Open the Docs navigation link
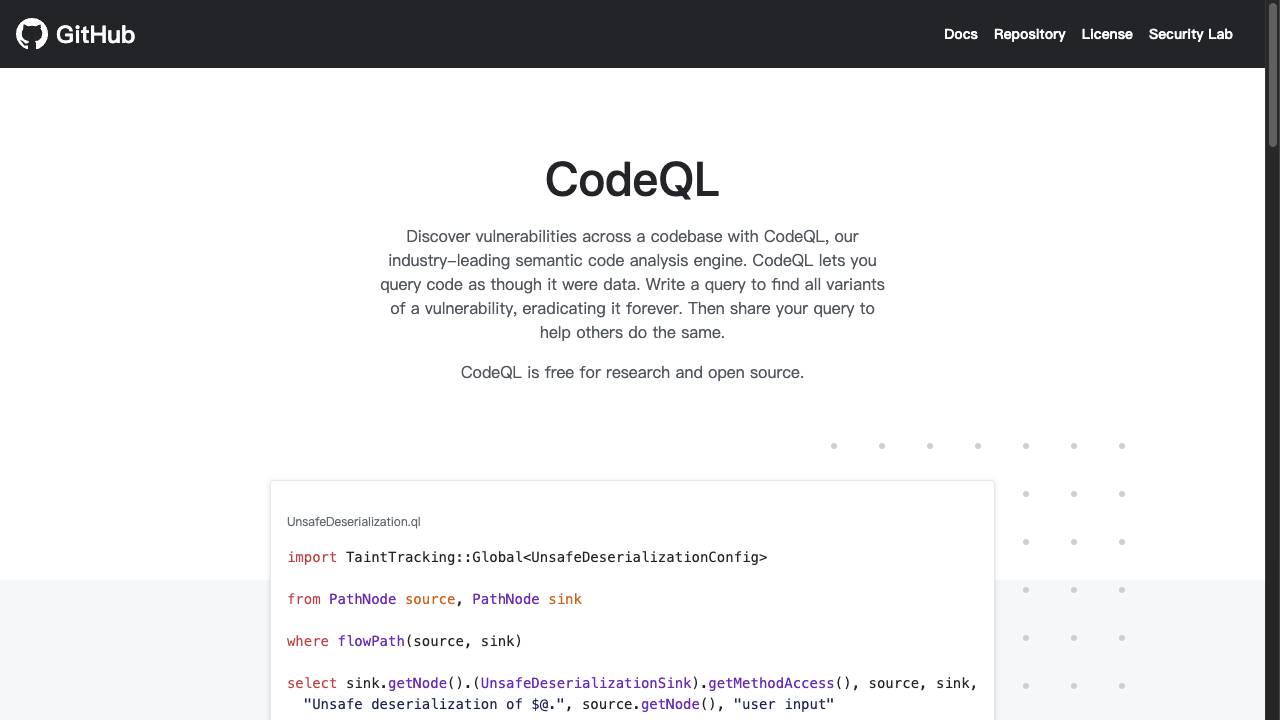Image resolution: width=1280 pixels, height=720 pixels. (960, 34)
